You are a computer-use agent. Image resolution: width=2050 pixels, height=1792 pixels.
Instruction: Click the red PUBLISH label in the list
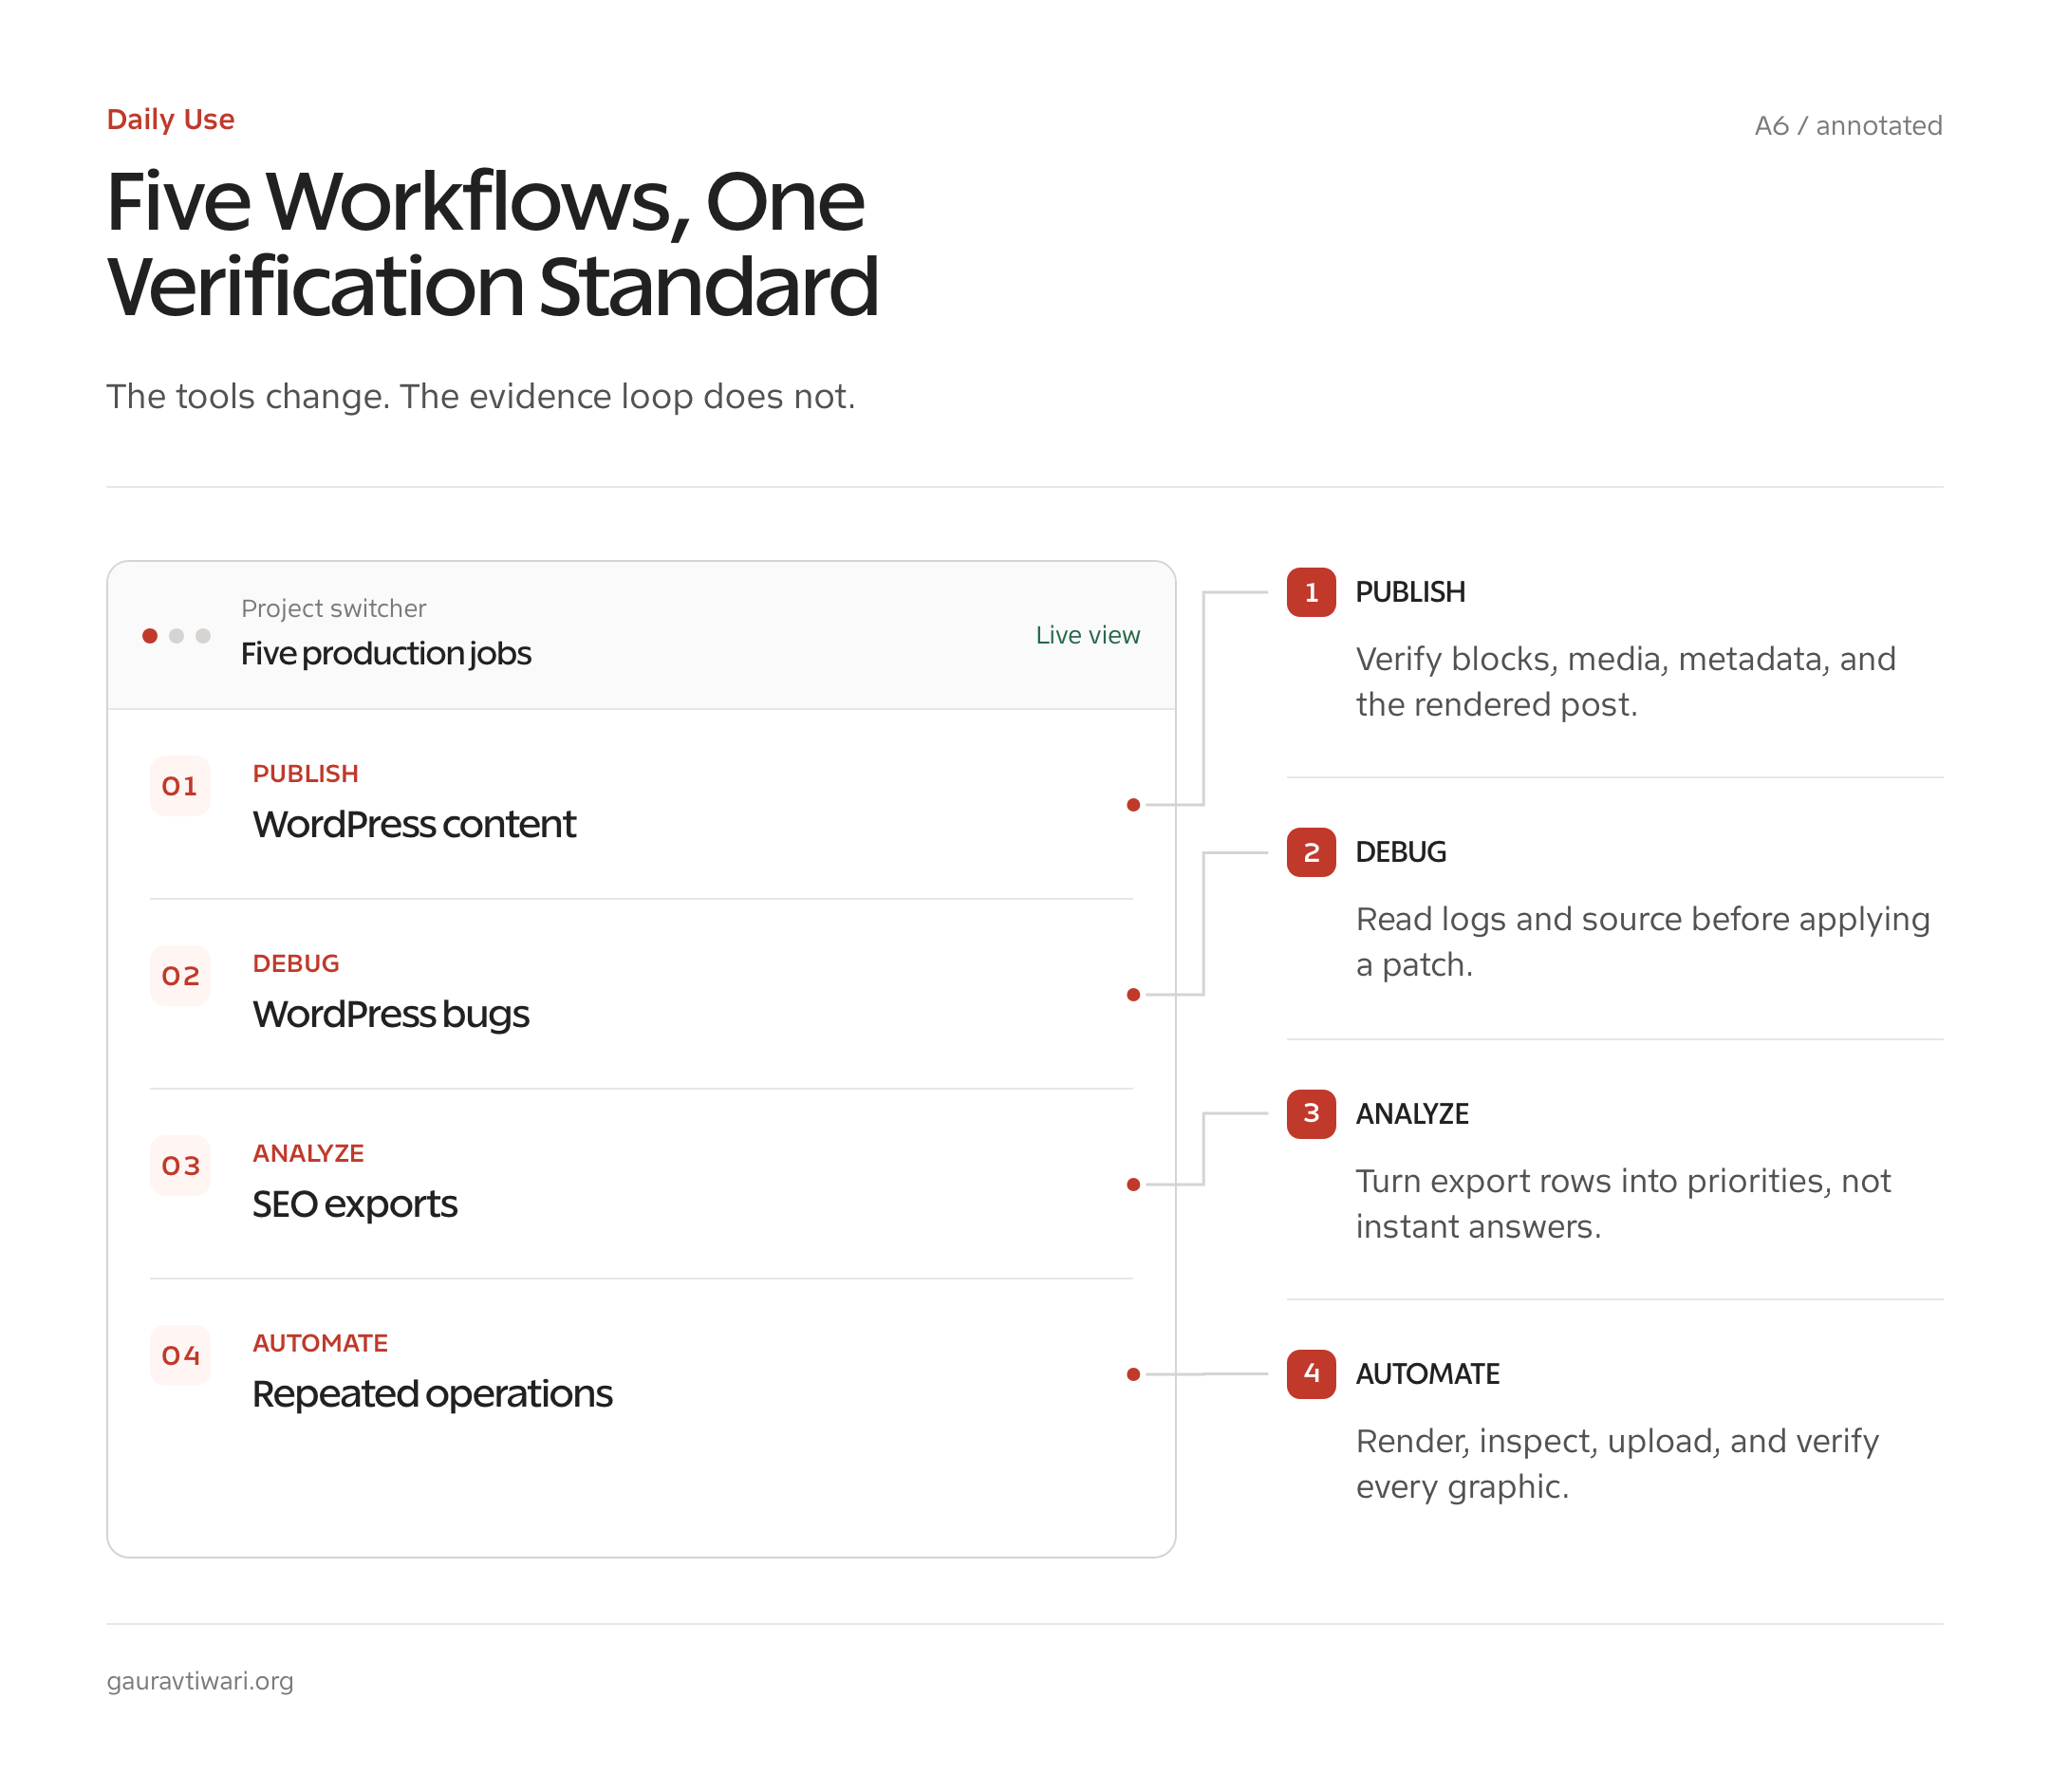(305, 774)
